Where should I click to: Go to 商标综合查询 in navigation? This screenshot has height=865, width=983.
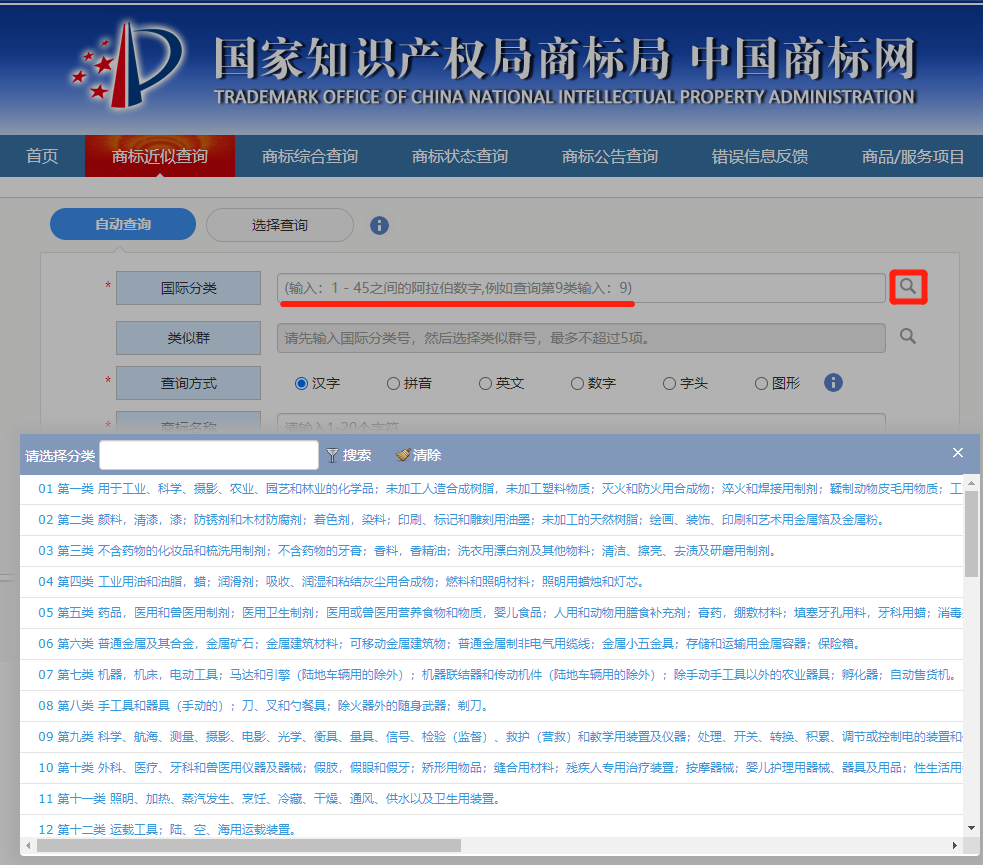point(310,156)
